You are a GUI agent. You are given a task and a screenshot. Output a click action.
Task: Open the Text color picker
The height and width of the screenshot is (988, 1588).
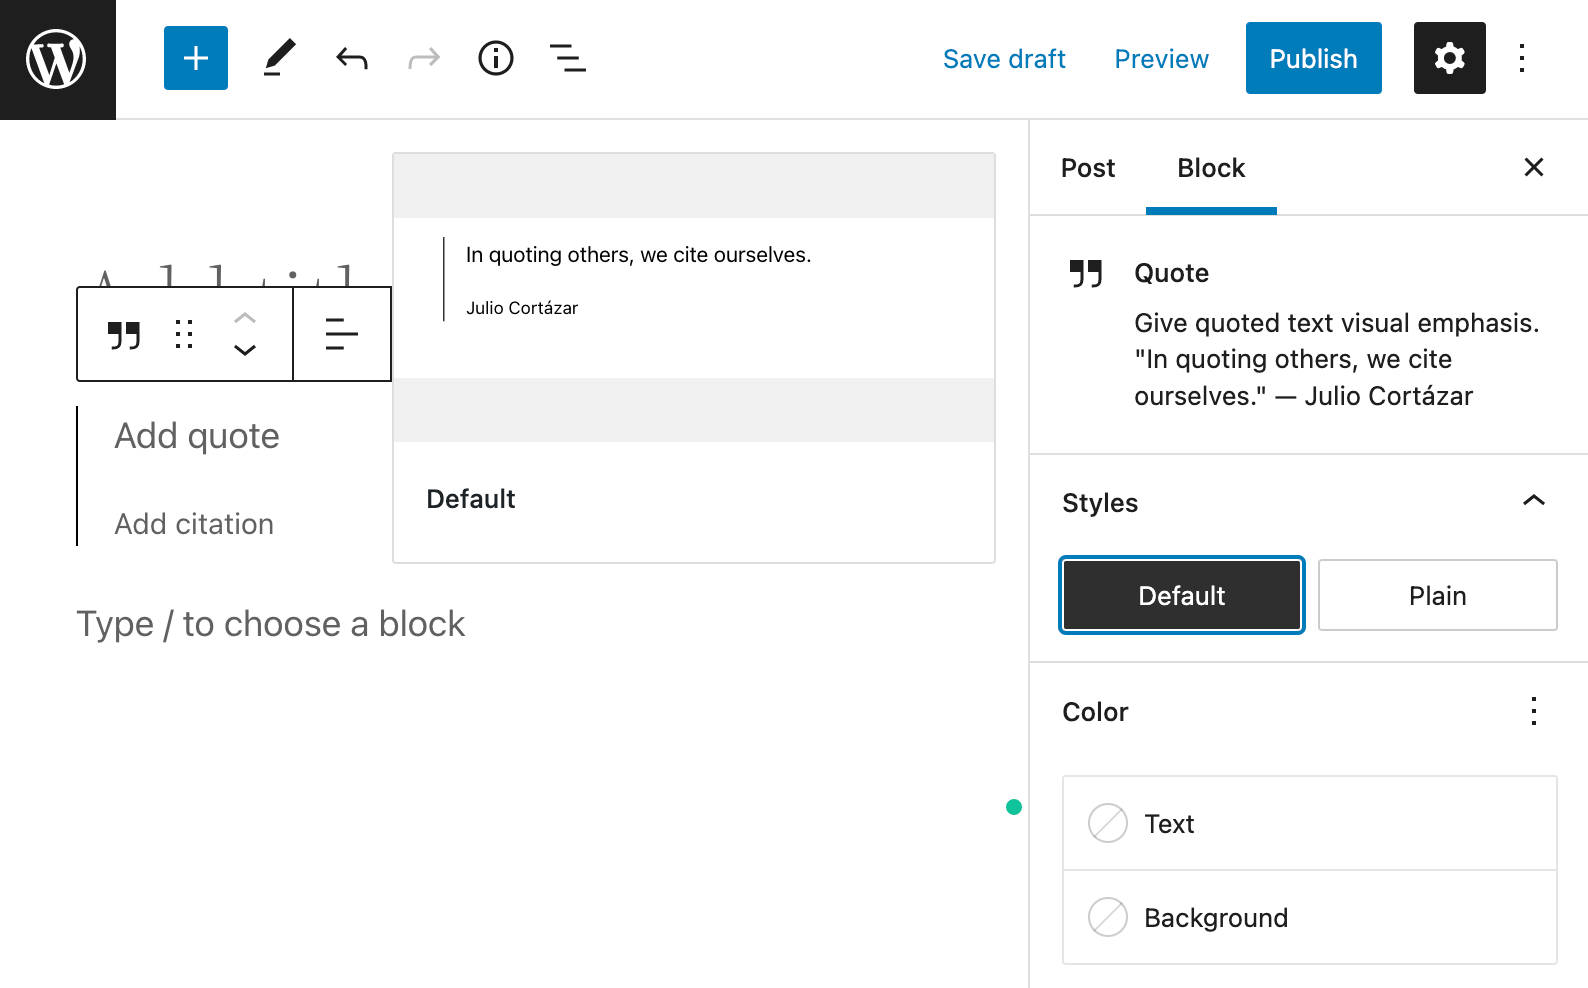pyautogui.click(x=1310, y=823)
